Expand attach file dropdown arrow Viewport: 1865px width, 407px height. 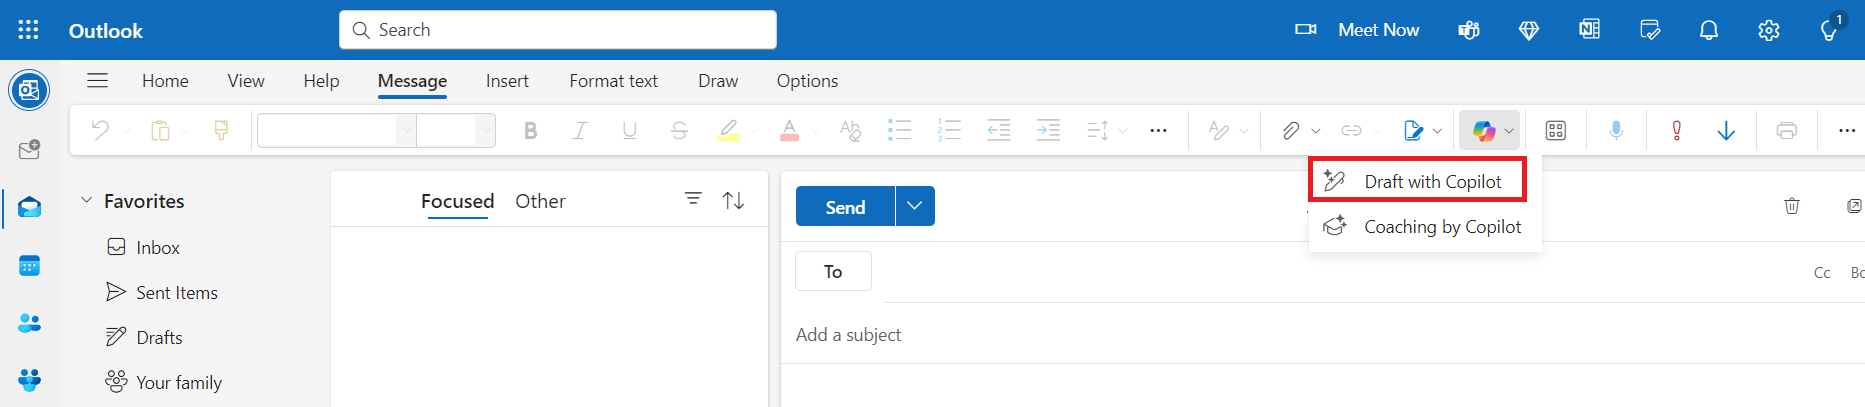pos(1316,131)
